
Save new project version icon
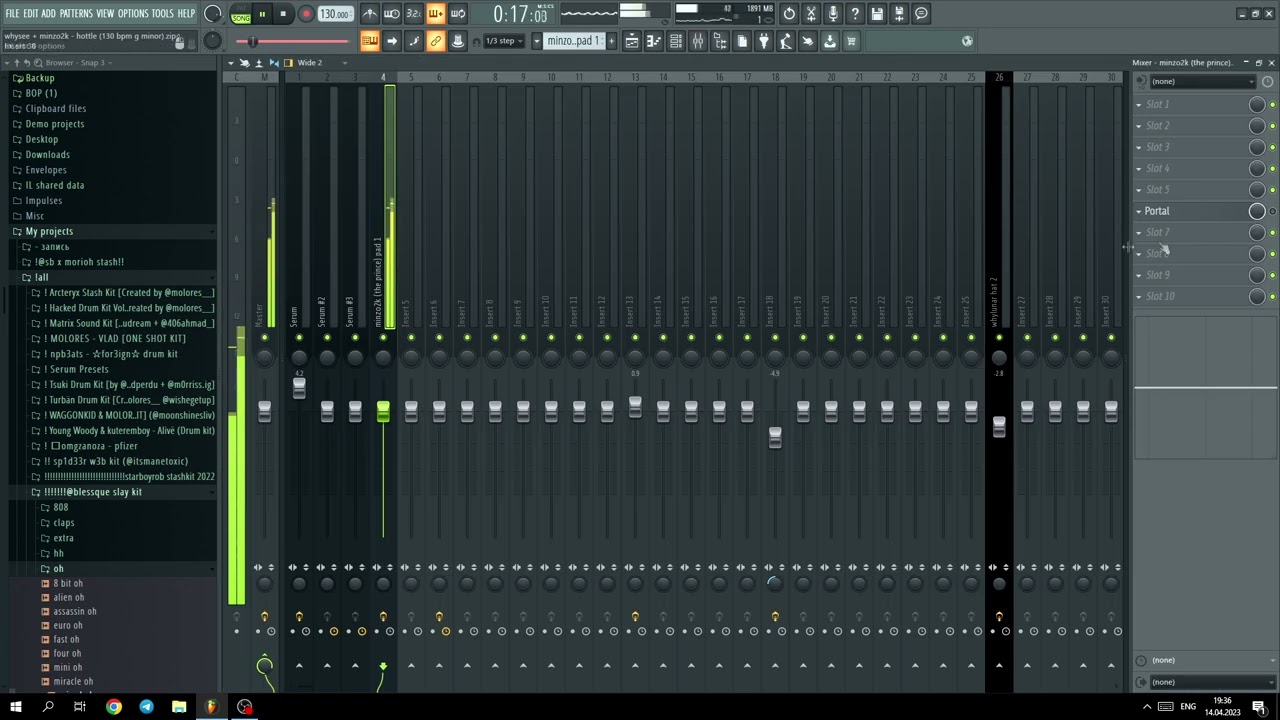point(900,14)
